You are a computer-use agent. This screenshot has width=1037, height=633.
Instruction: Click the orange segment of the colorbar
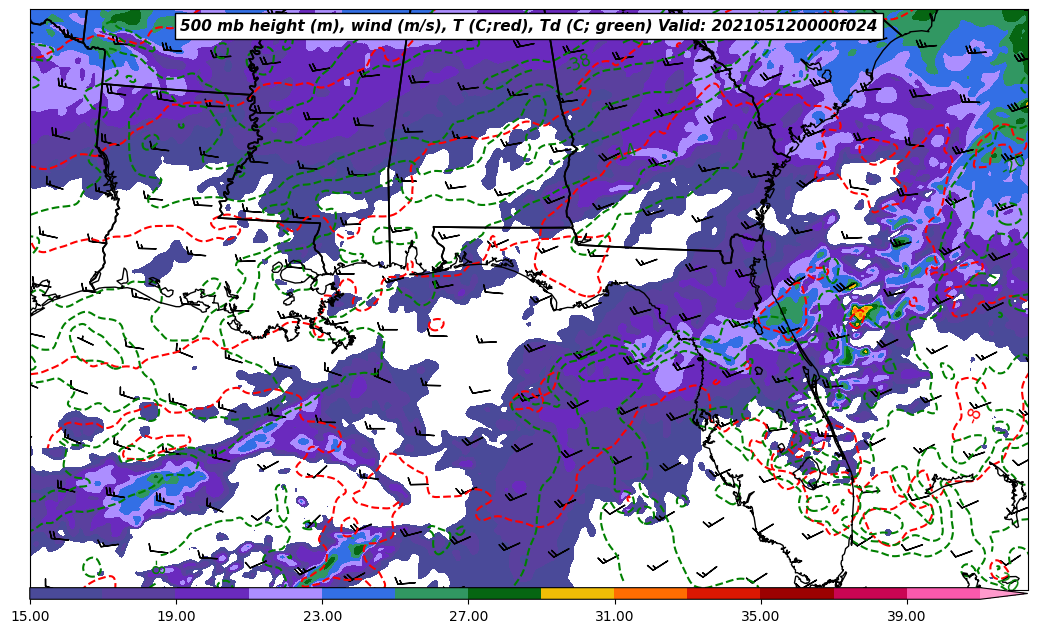pos(651,593)
